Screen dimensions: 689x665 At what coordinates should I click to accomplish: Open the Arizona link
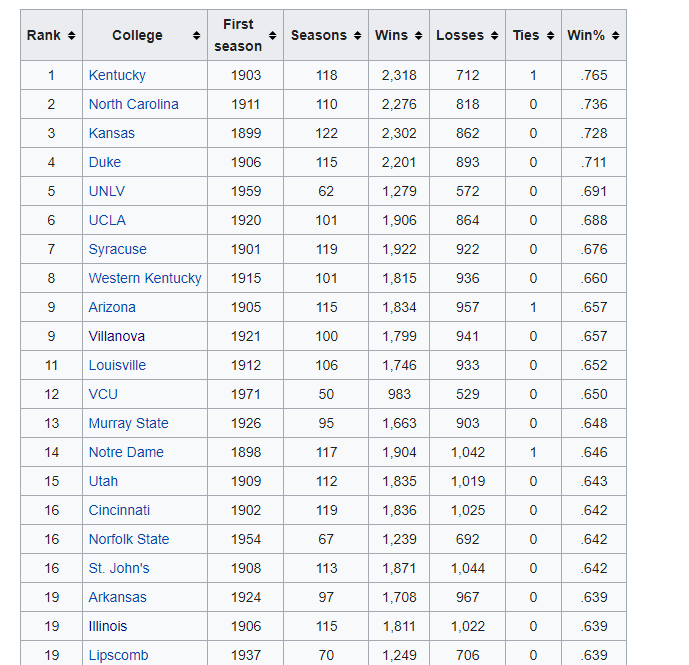(x=112, y=307)
